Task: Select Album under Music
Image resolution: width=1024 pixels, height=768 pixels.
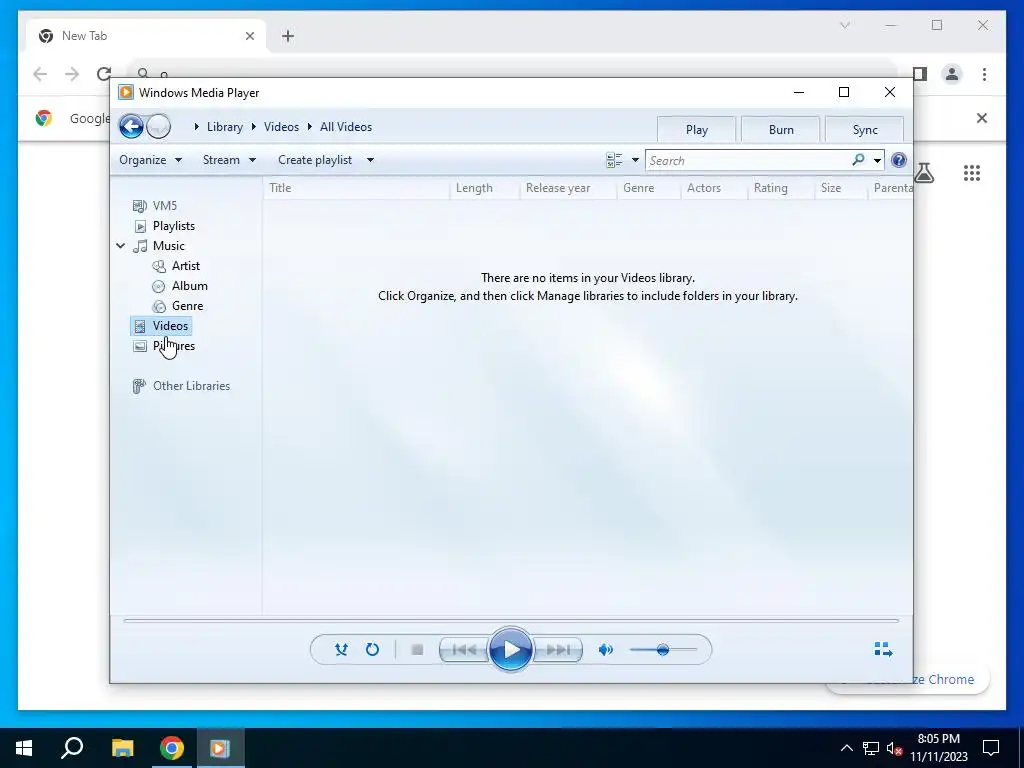Action: 180,286
